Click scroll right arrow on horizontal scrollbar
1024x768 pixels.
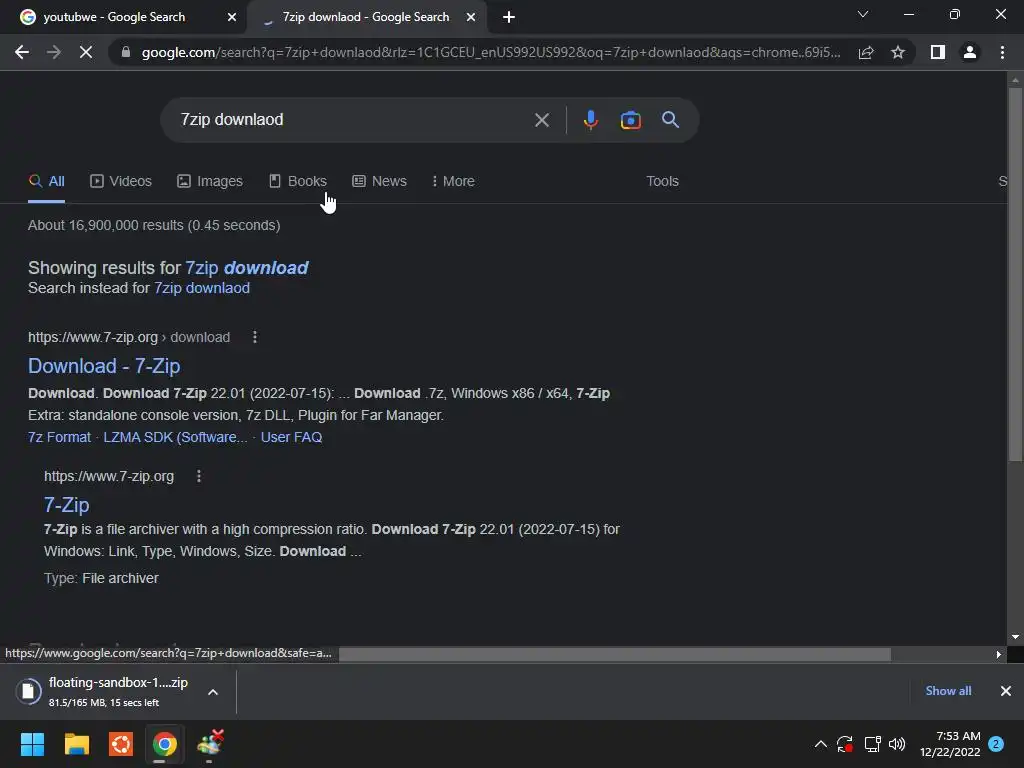[999, 654]
